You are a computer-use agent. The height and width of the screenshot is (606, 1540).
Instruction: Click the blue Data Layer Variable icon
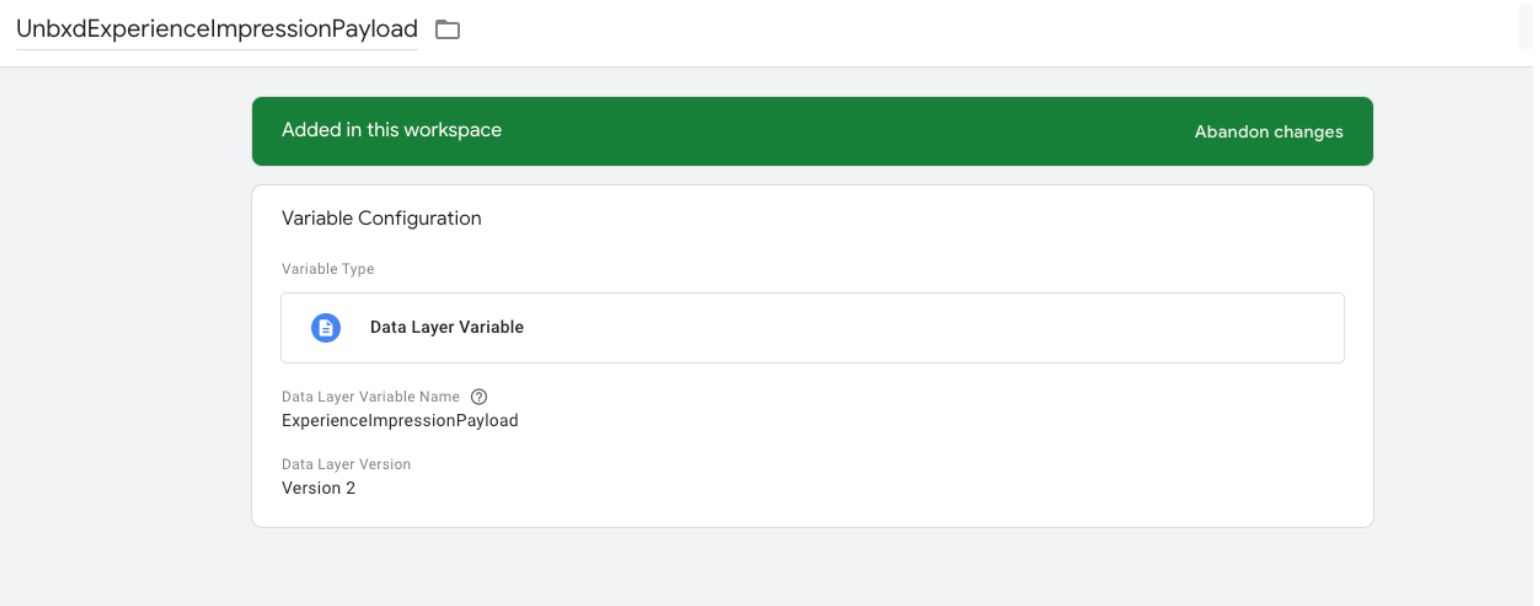click(x=326, y=327)
